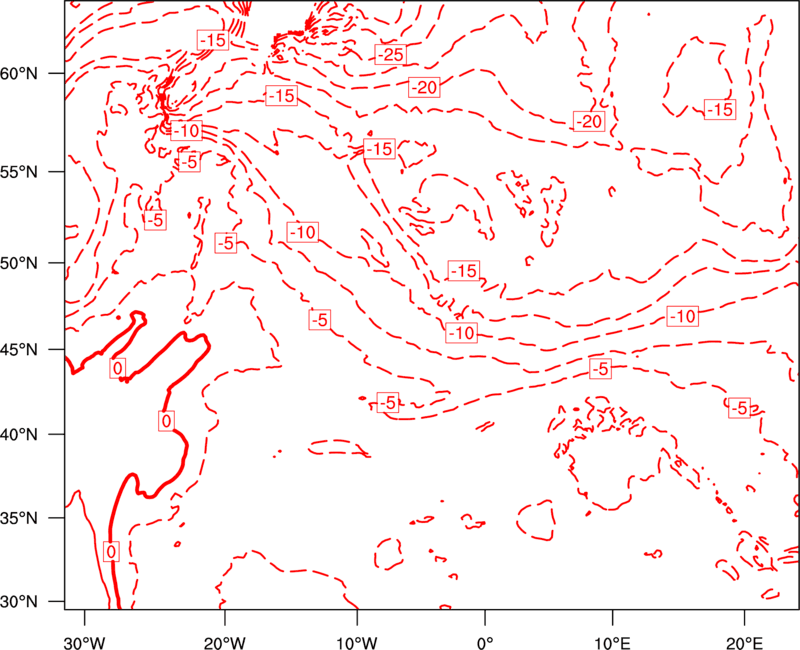
Task: Pick the 20°E longitude axis label
Action: click(x=744, y=642)
